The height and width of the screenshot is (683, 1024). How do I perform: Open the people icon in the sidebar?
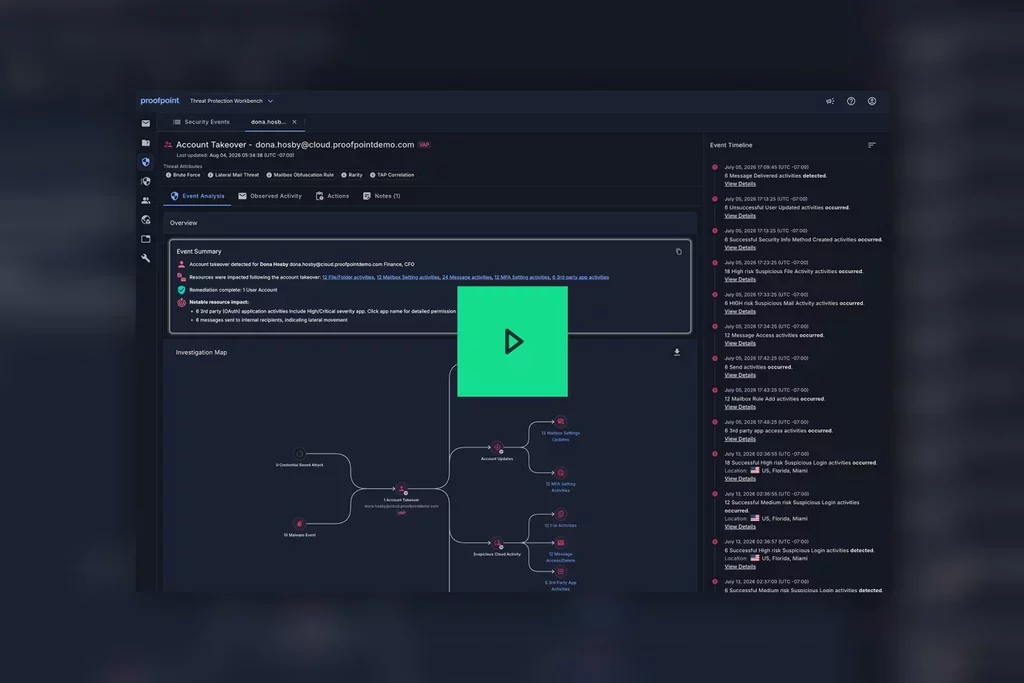(x=146, y=200)
